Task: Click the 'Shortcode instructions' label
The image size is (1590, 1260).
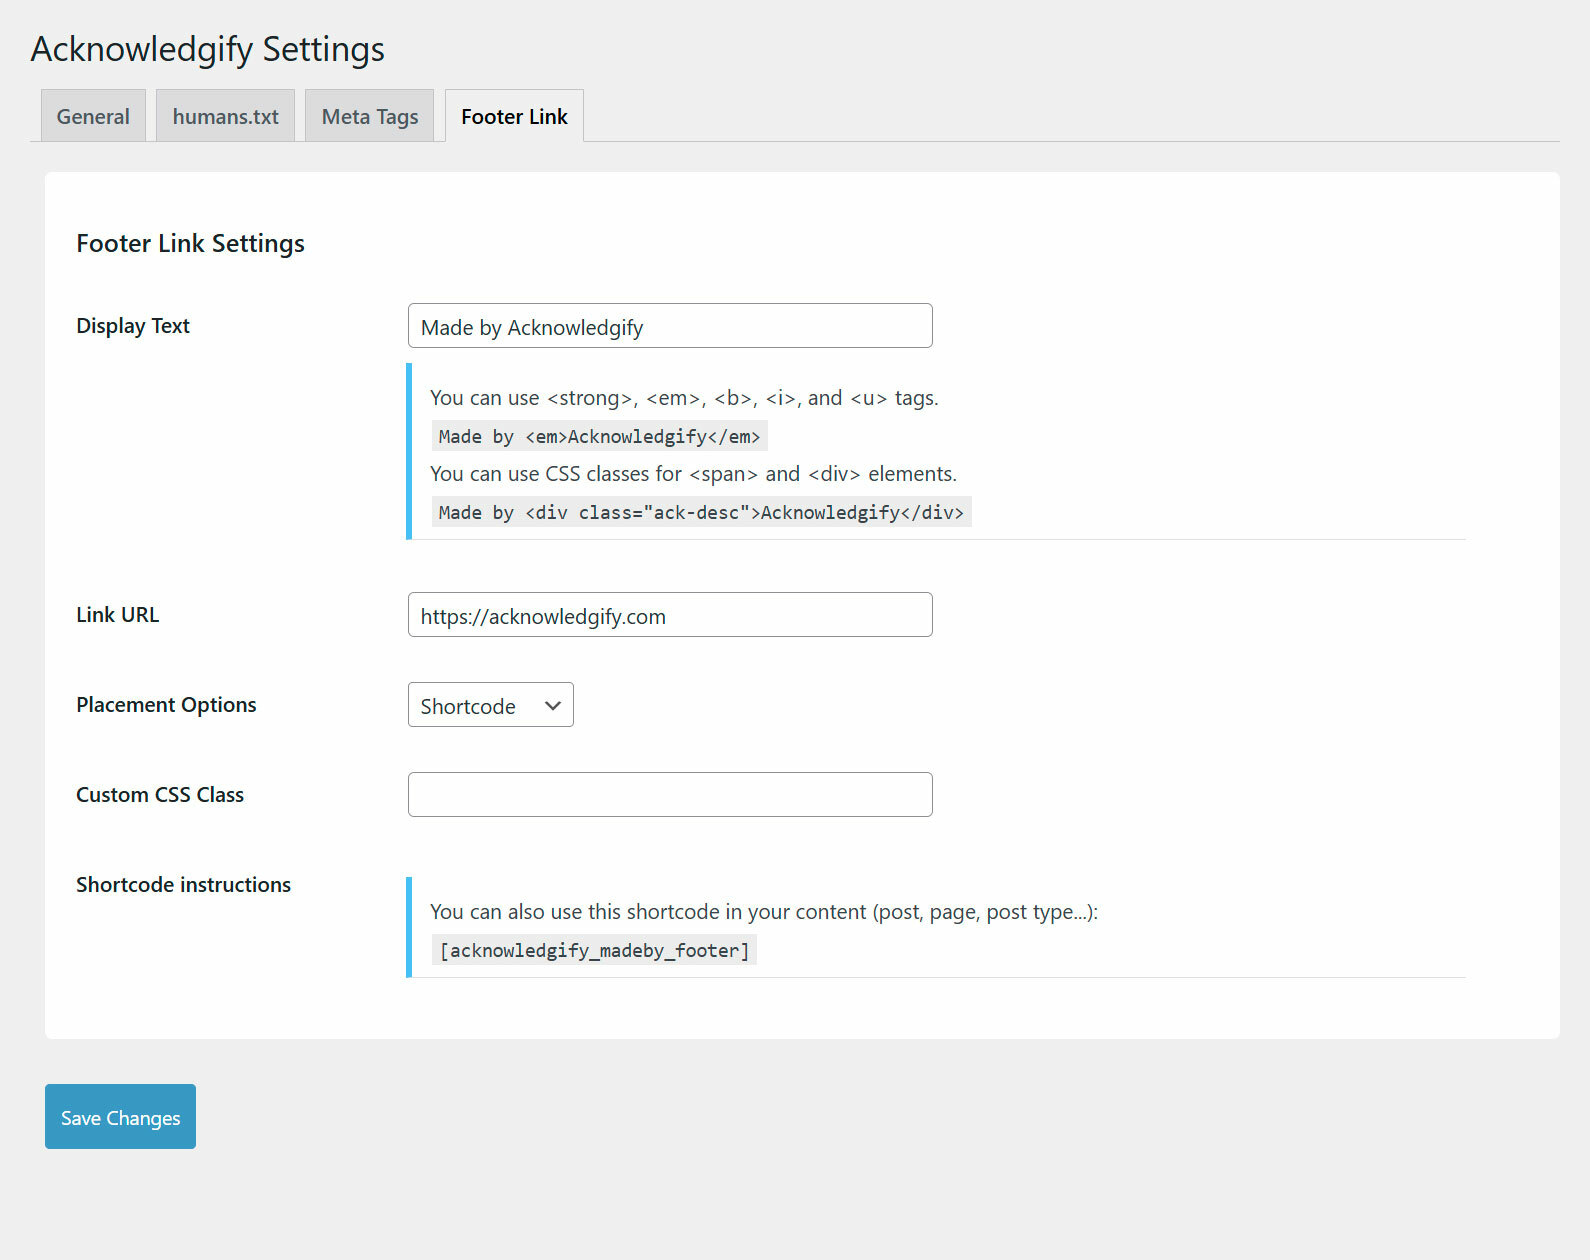Action: coord(184,885)
